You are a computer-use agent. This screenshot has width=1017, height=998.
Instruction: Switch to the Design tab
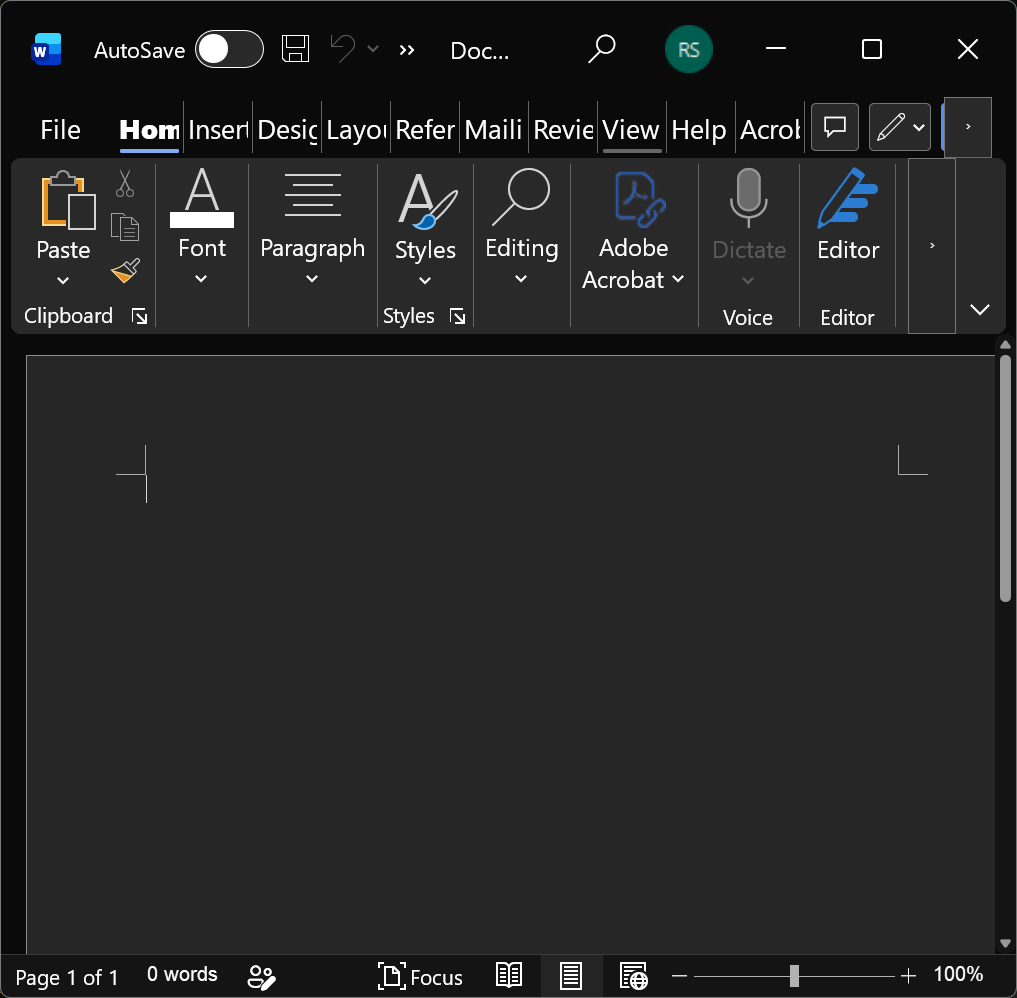coord(287,130)
